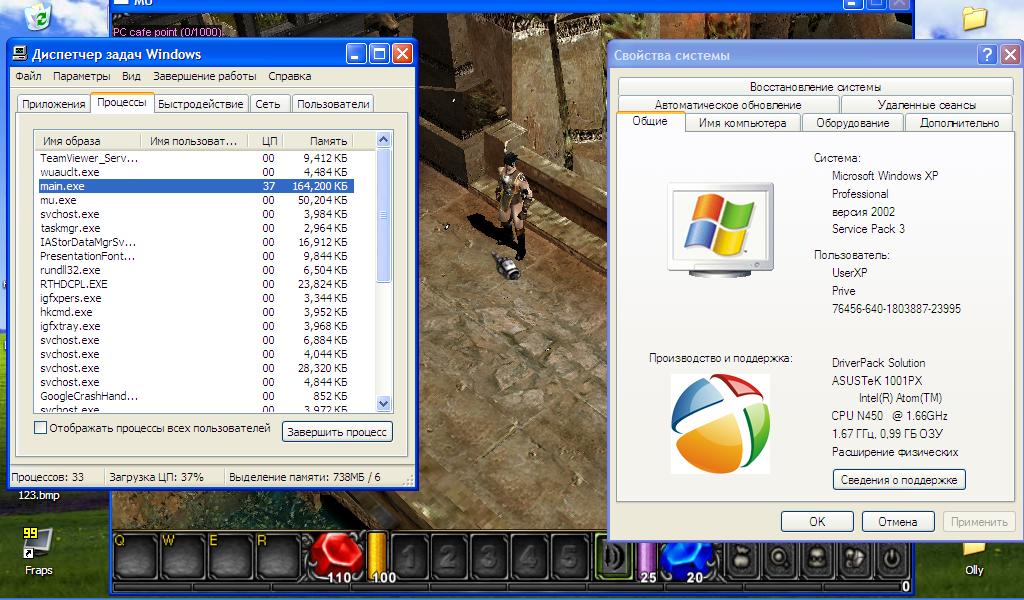Open the Fraps desktop shortcut
This screenshot has height=600, width=1024.
[x=38, y=552]
